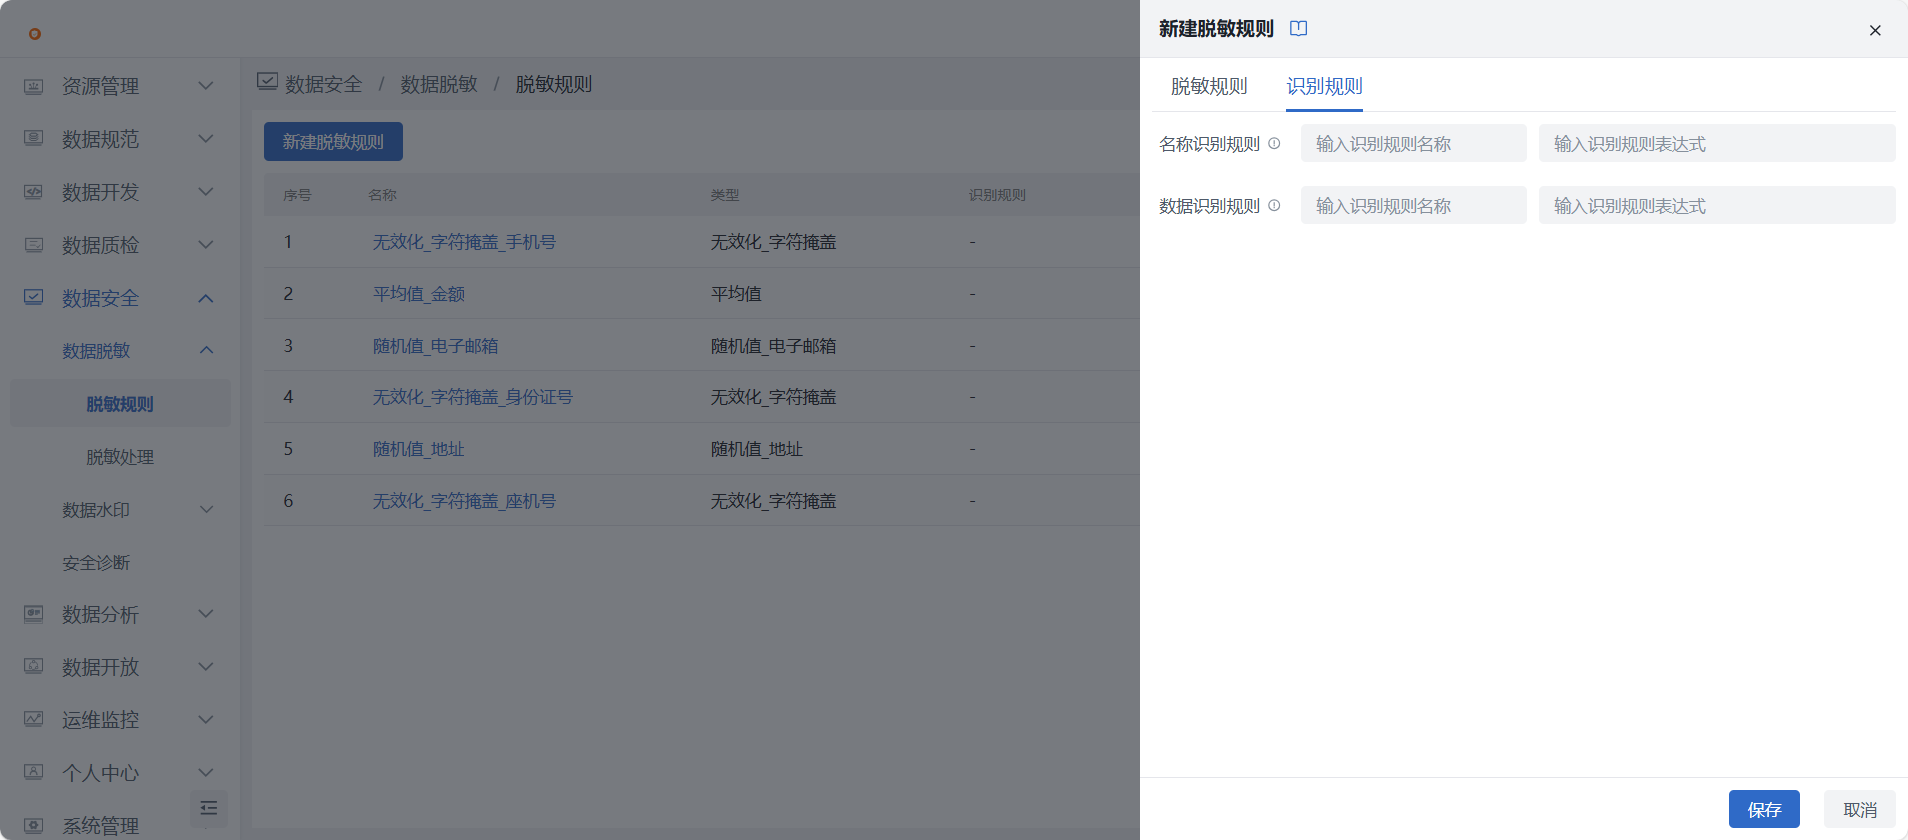The height and width of the screenshot is (840, 1908).
Task: Click the 保存 button
Action: pos(1764,809)
